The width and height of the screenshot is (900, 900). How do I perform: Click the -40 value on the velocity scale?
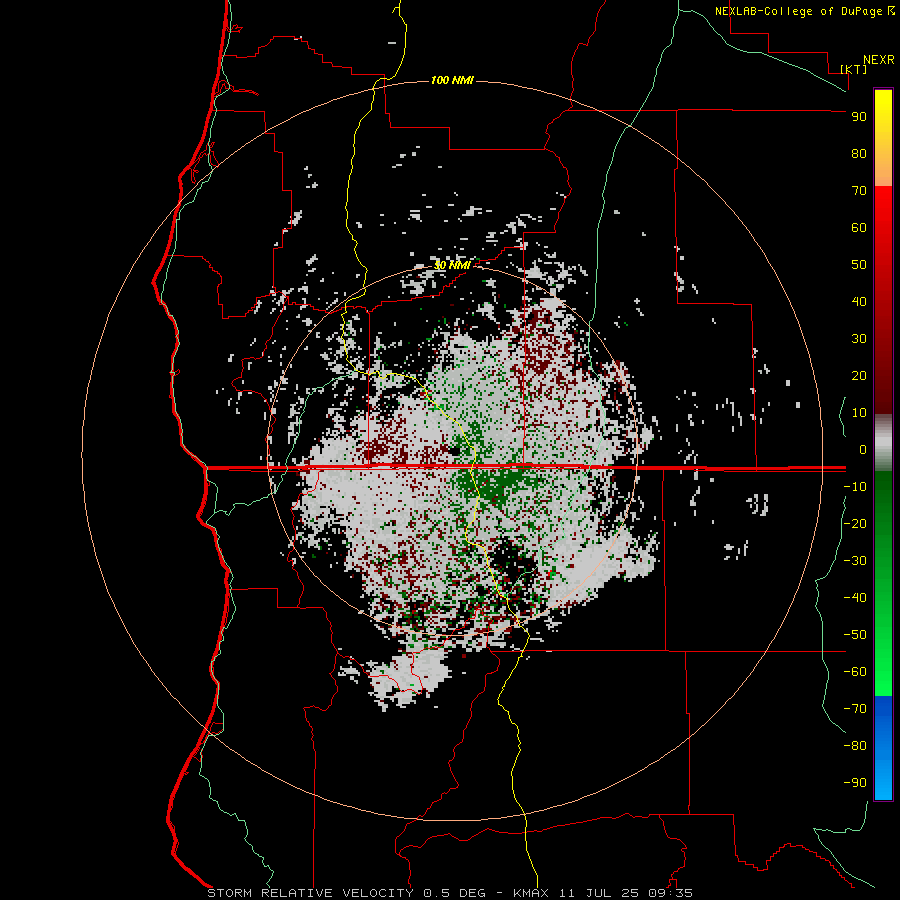855,598
